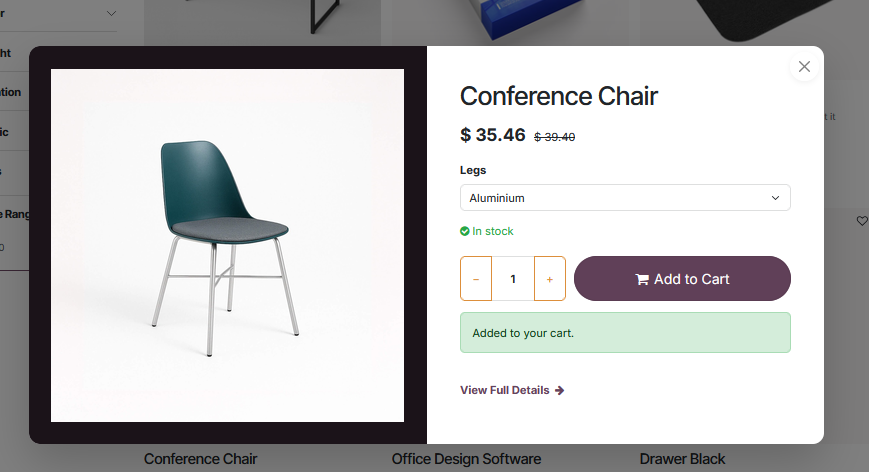The width and height of the screenshot is (869, 472).
Task: Focus the quantity input showing 1
Action: point(513,279)
